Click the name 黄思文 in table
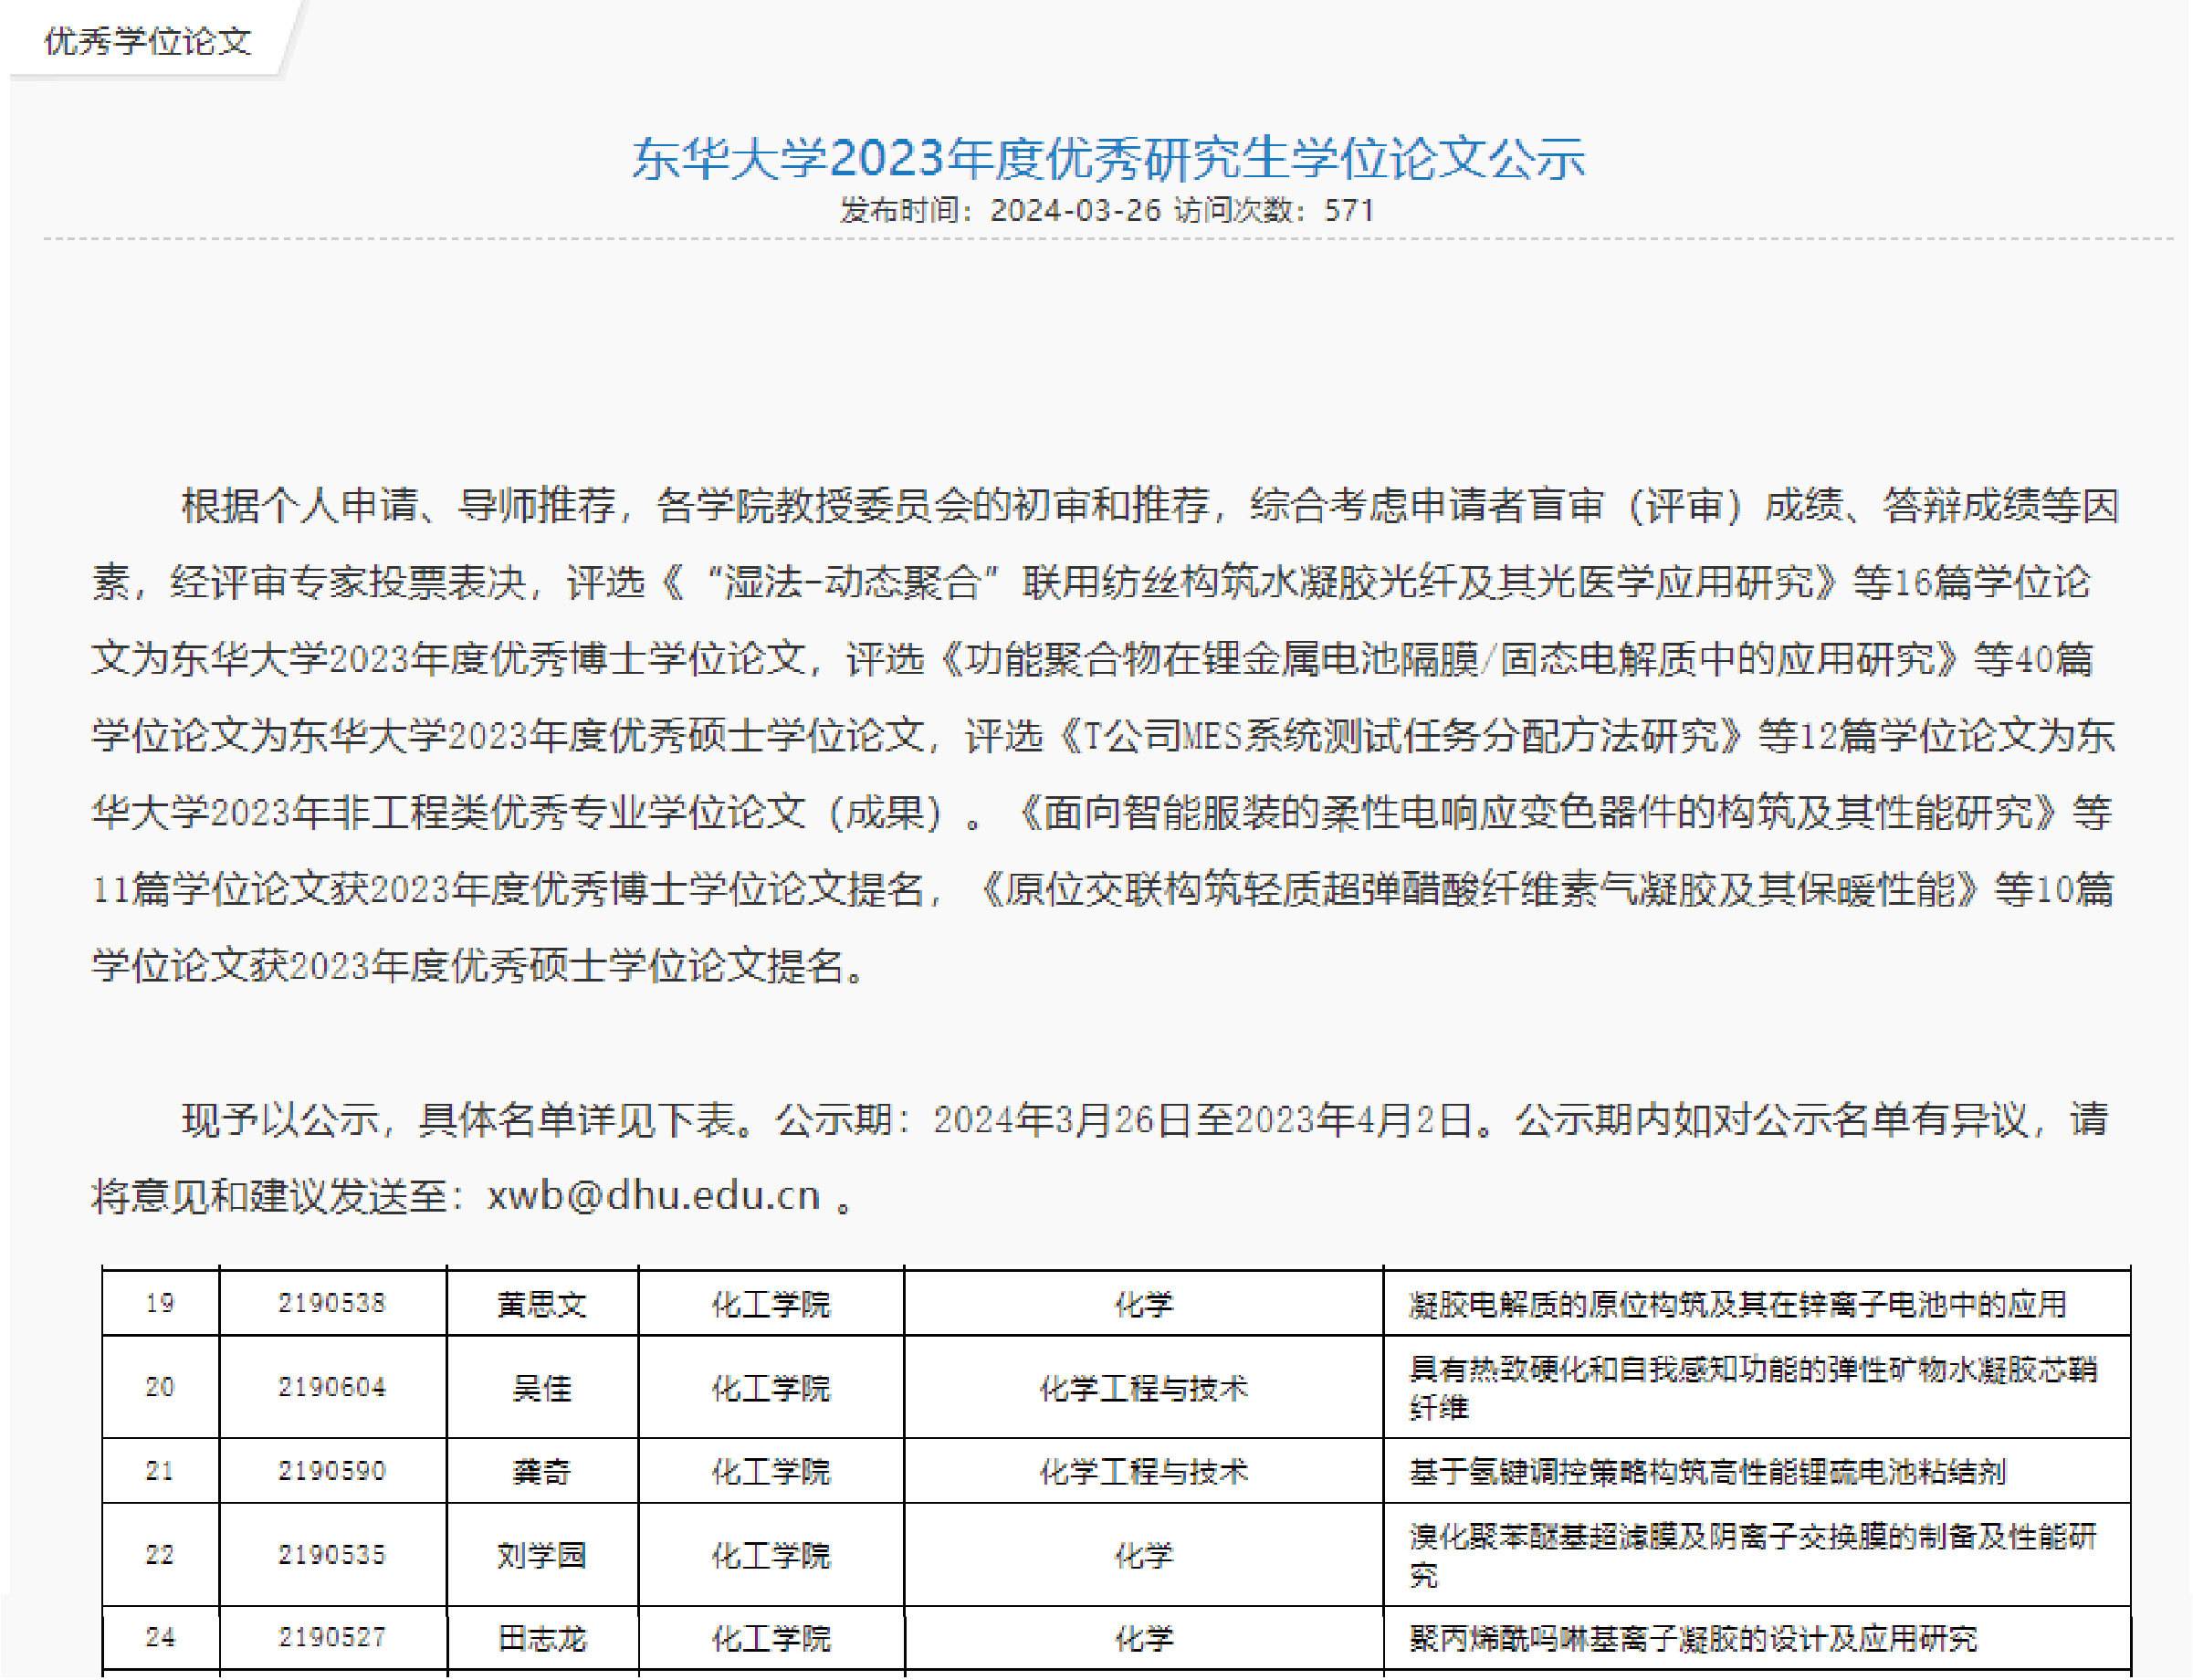2193x1680 pixels. click(541, 1304)
